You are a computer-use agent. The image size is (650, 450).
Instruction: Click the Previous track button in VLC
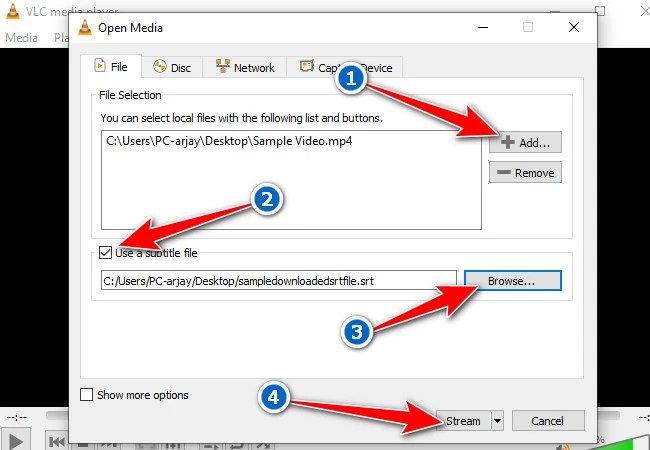pos(57,442)
